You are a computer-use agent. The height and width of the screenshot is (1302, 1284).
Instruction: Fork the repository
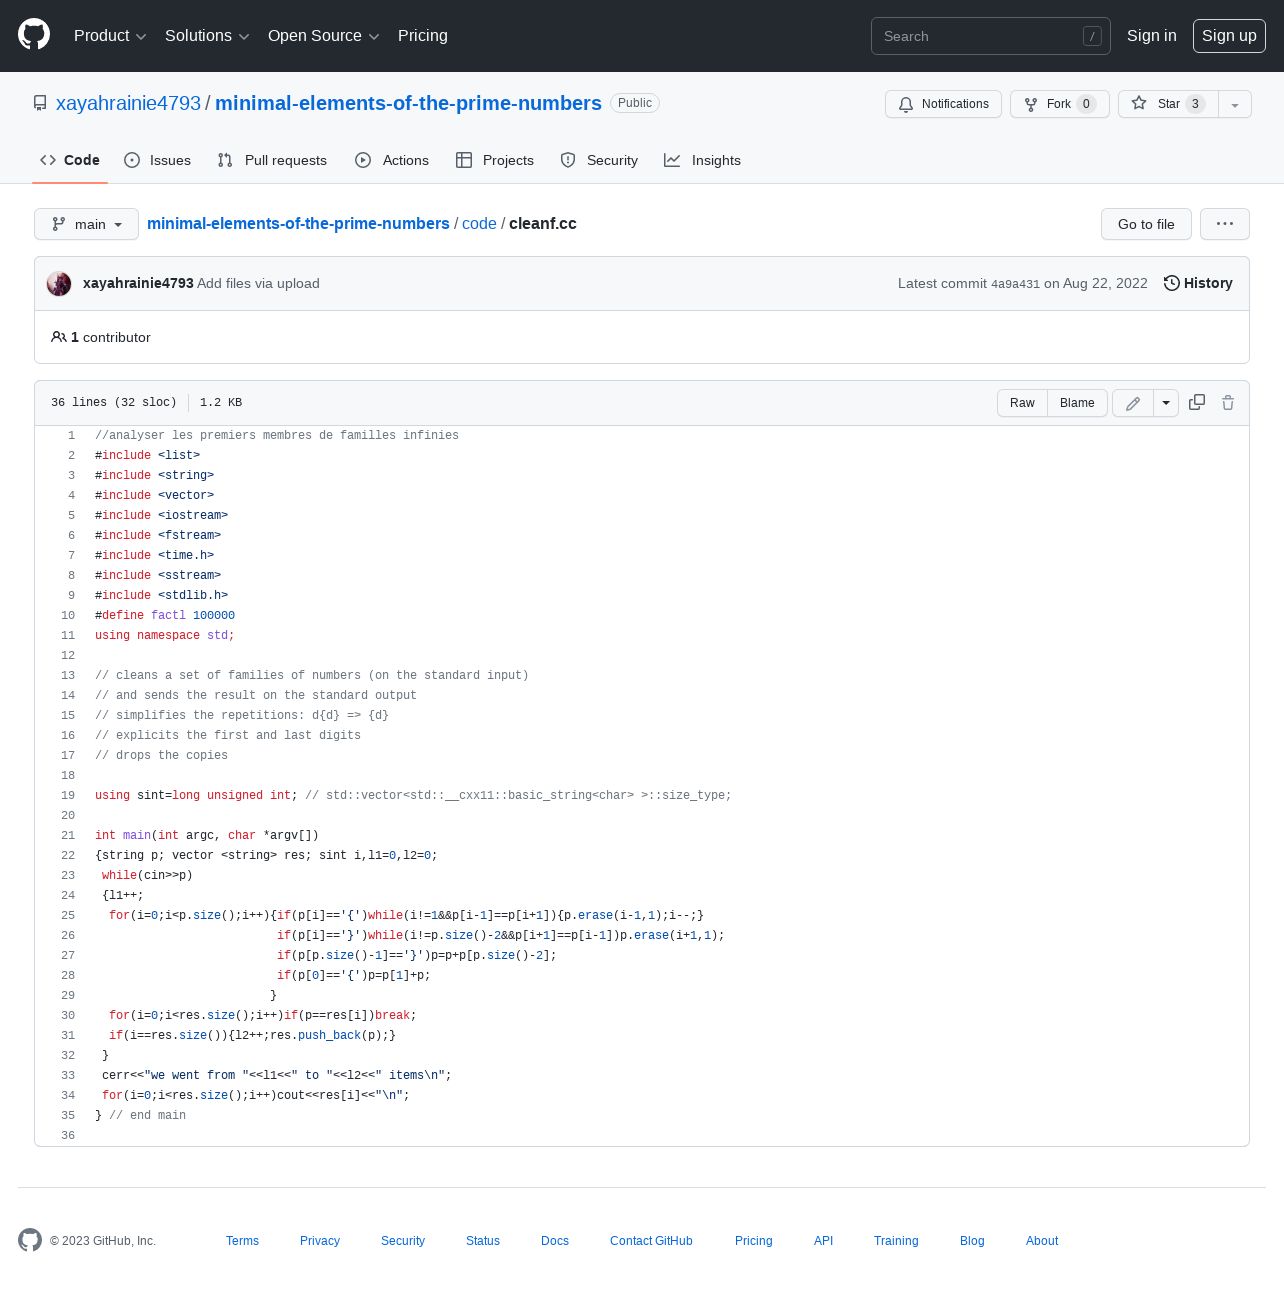[1060, 104]
